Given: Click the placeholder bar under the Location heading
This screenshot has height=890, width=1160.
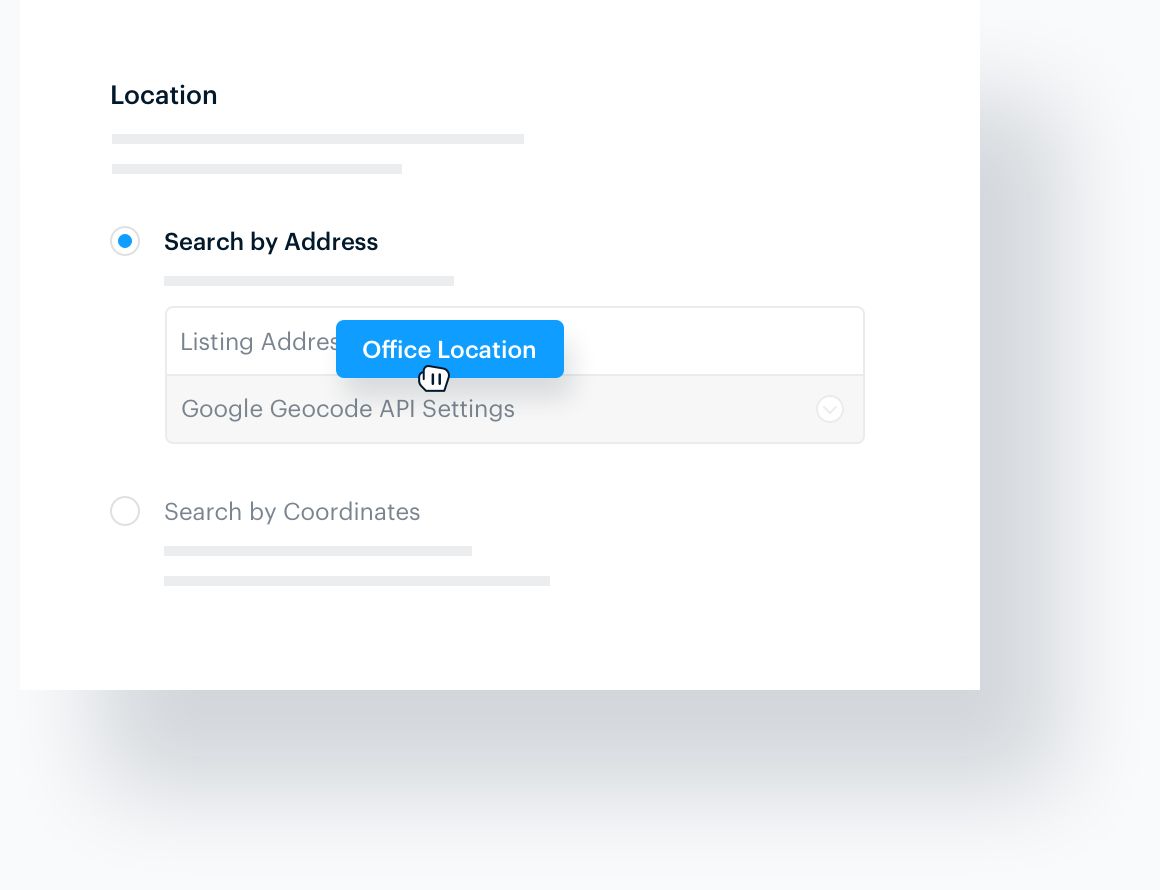Looking at the screenshot, I should [x=317, y=139].
